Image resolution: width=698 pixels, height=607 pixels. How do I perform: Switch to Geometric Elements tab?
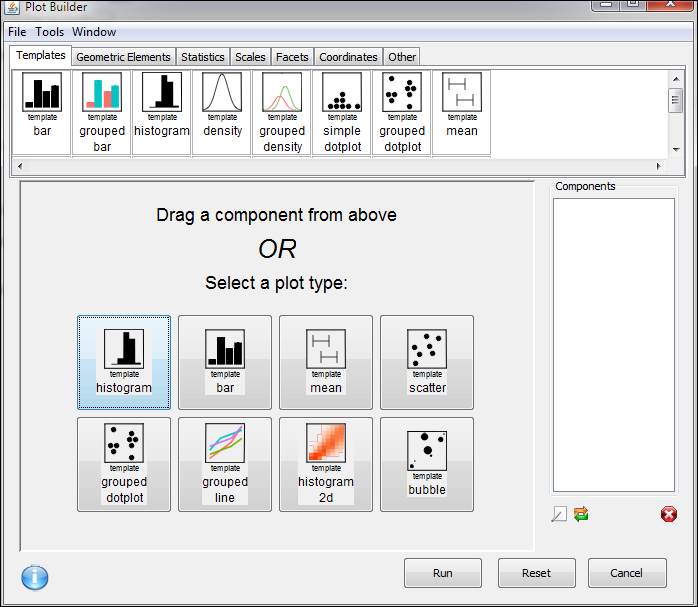pos(123,57)
